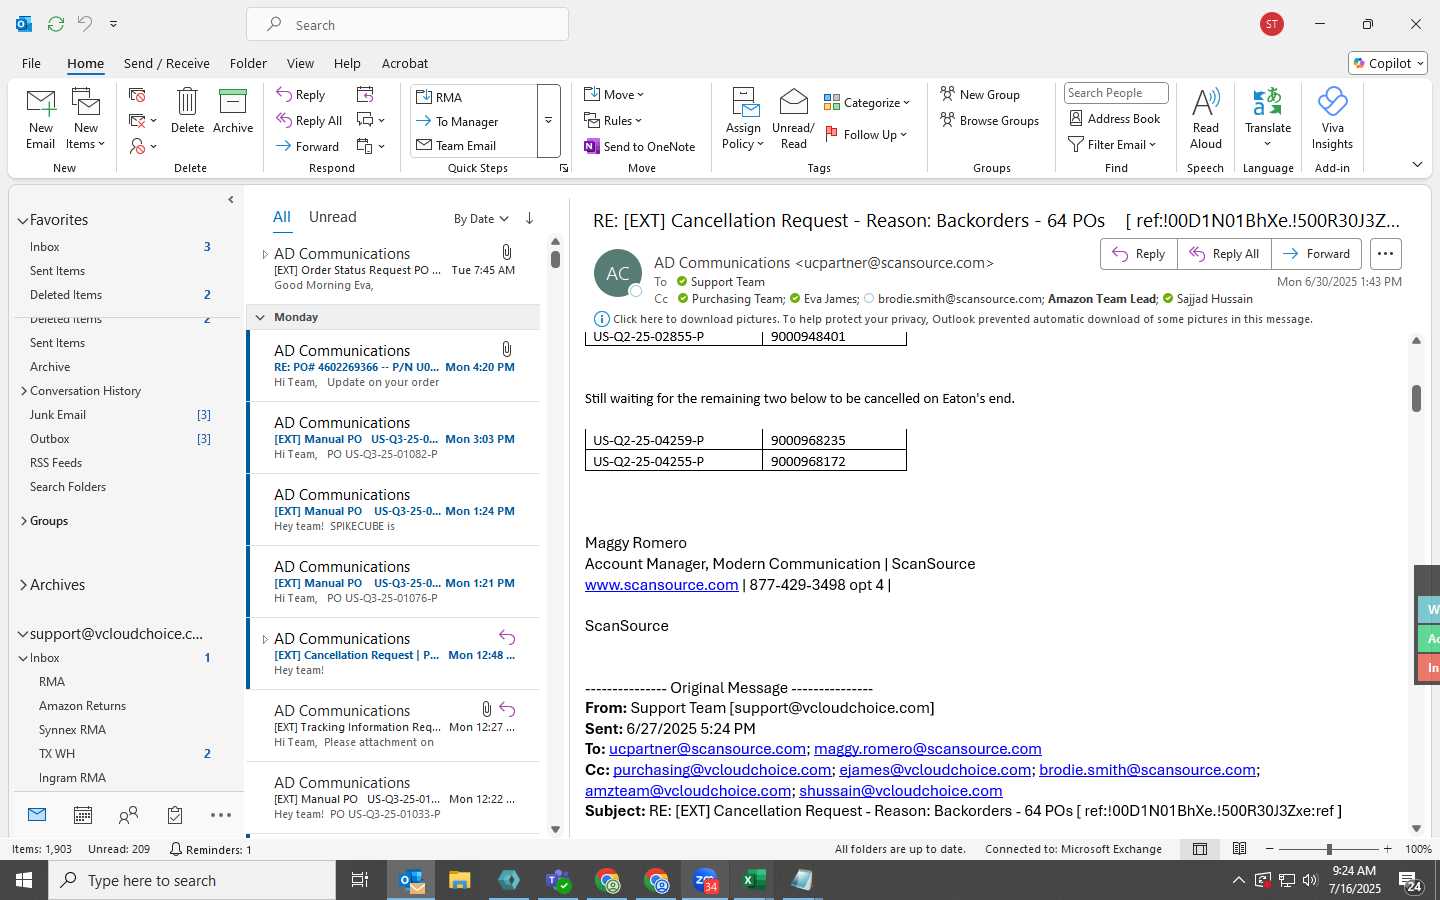Start Read Aloud
1440x900 pixels.
(x=1206, y=118)
